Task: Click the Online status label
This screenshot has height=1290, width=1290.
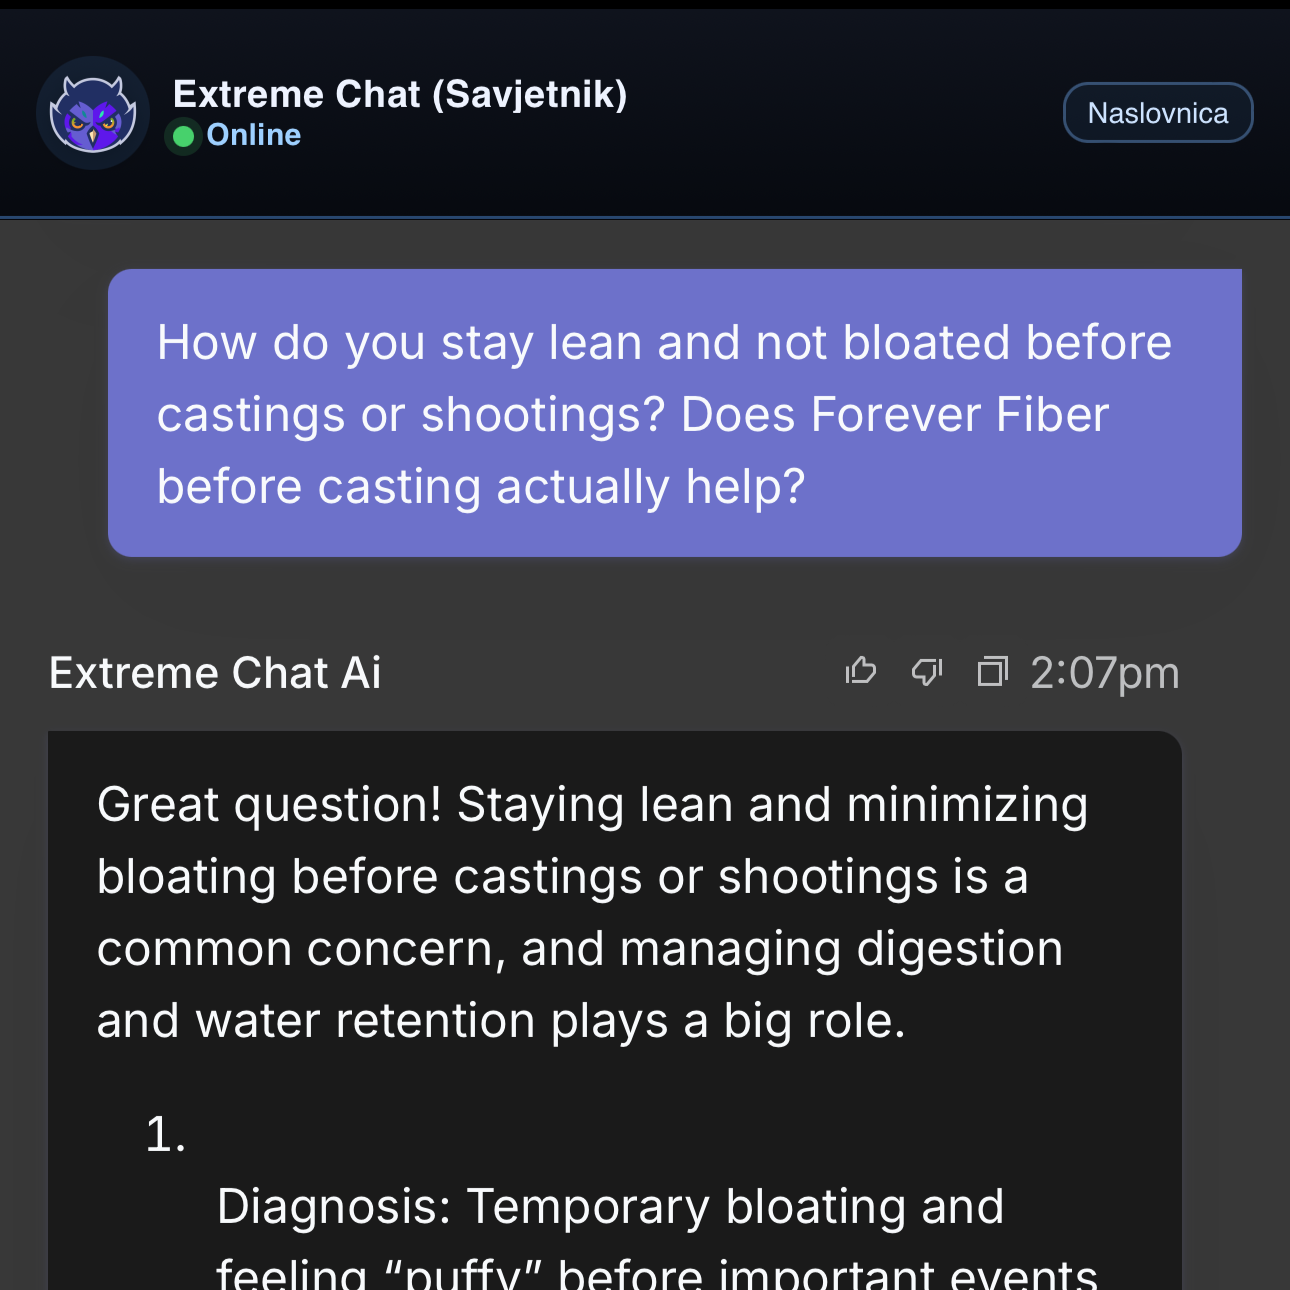Action: [x=253, y=135]
